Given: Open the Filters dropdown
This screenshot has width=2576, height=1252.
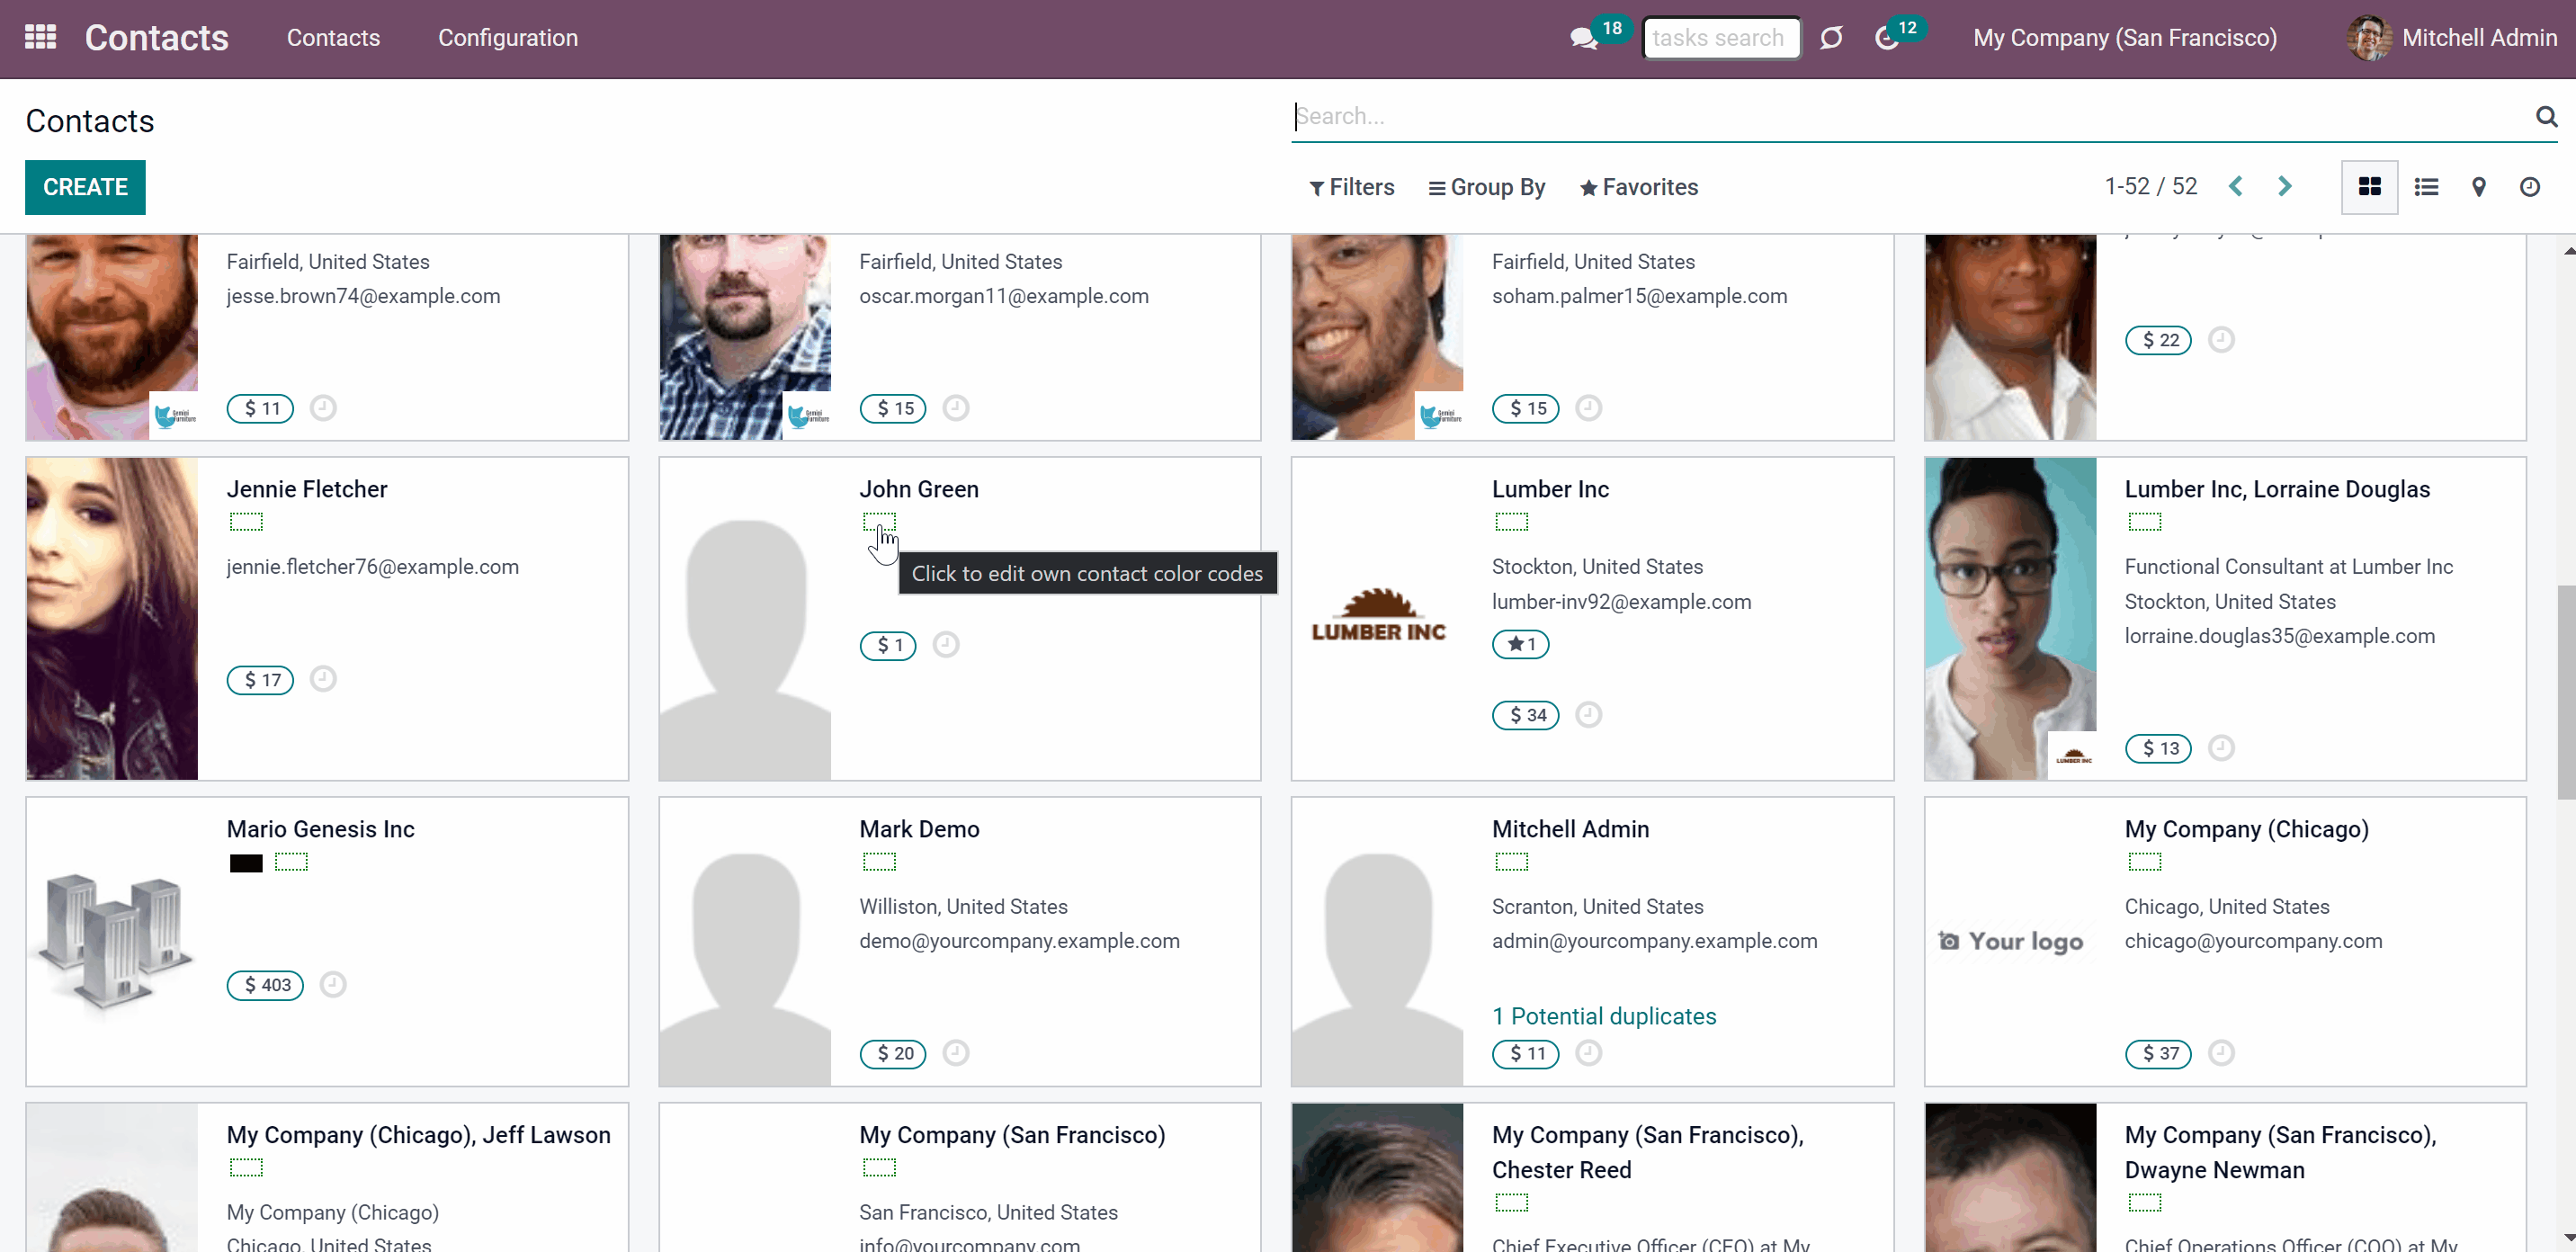Looking at the screenshot, I should tap(1352, 187).
